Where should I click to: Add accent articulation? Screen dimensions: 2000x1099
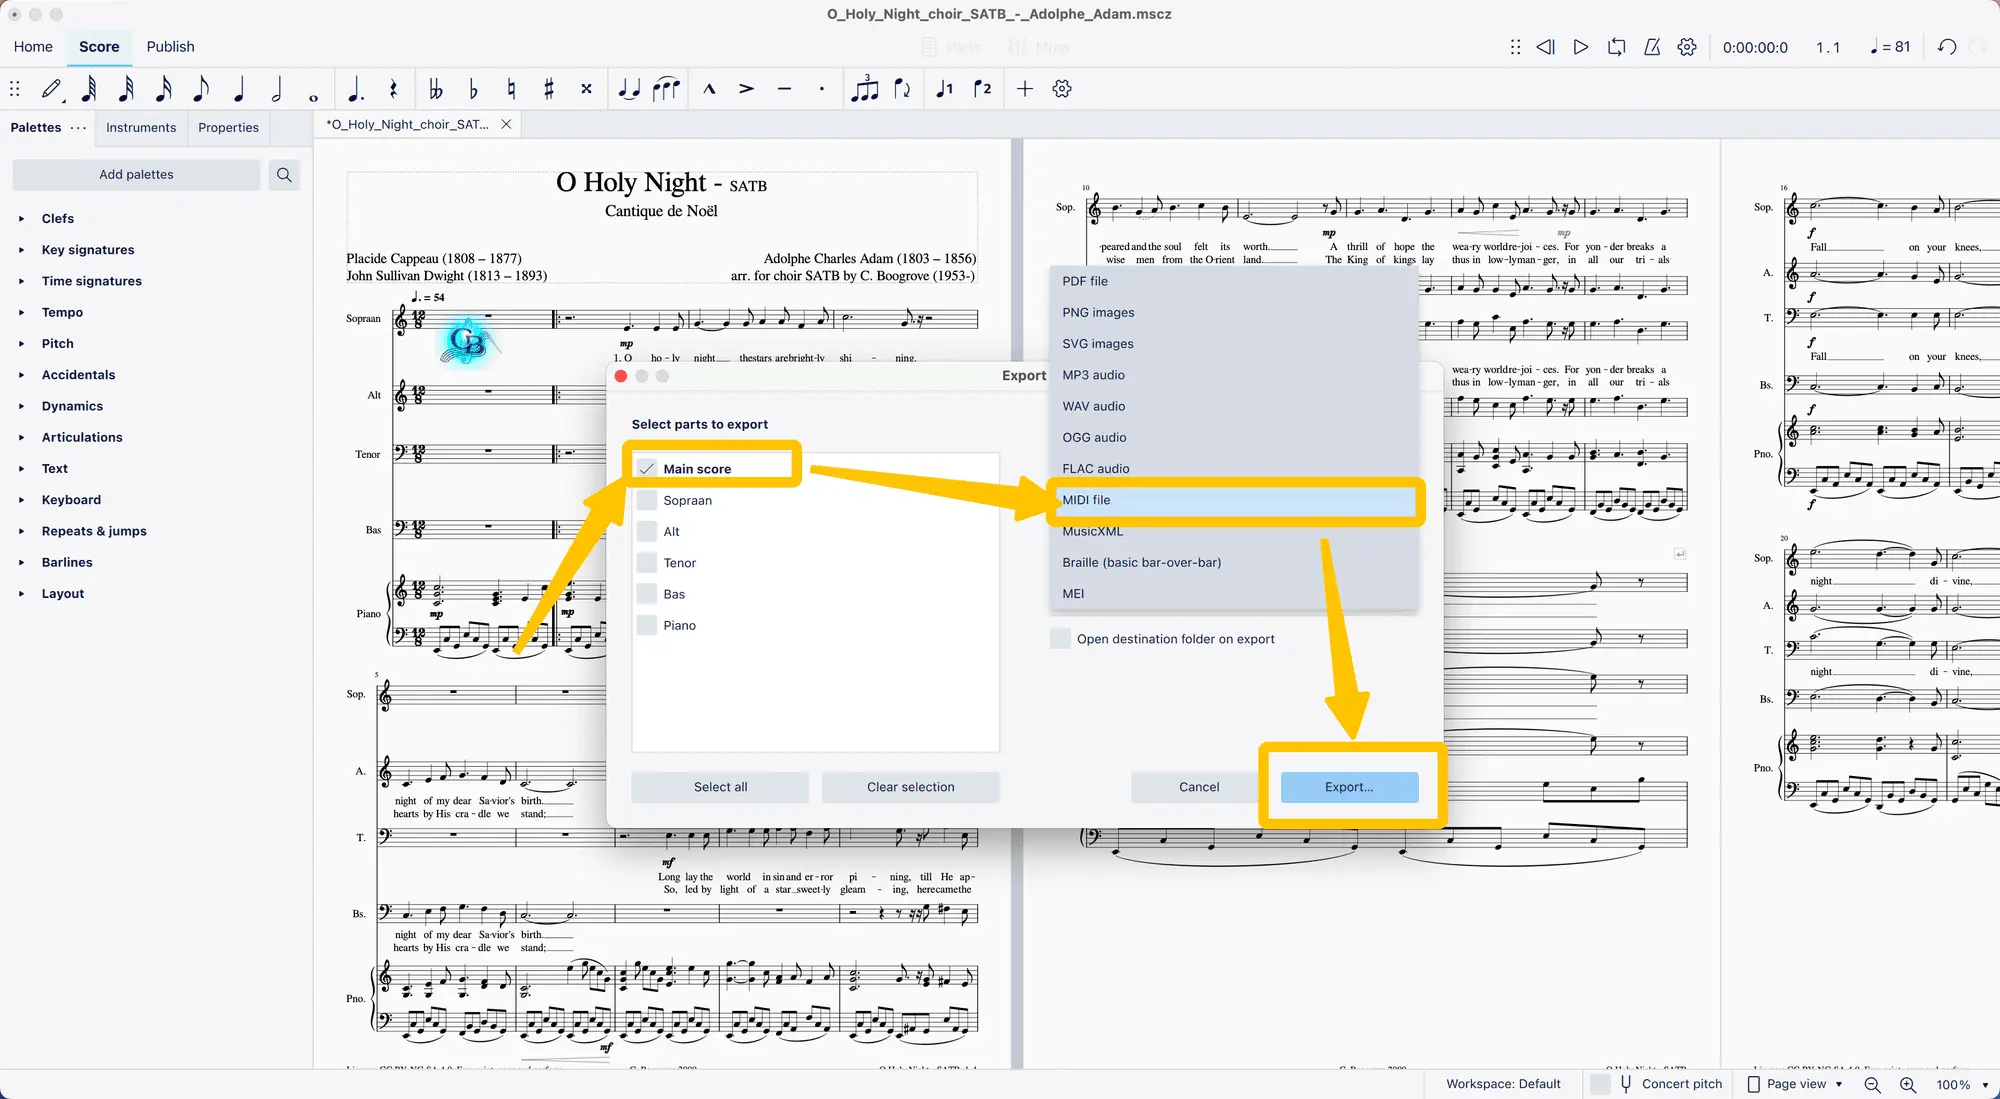(746, 89)
